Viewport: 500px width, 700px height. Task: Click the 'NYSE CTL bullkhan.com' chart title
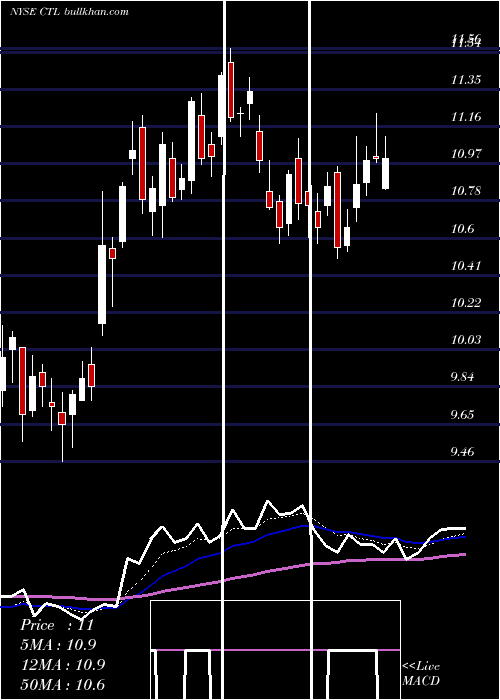click(69, 11)
